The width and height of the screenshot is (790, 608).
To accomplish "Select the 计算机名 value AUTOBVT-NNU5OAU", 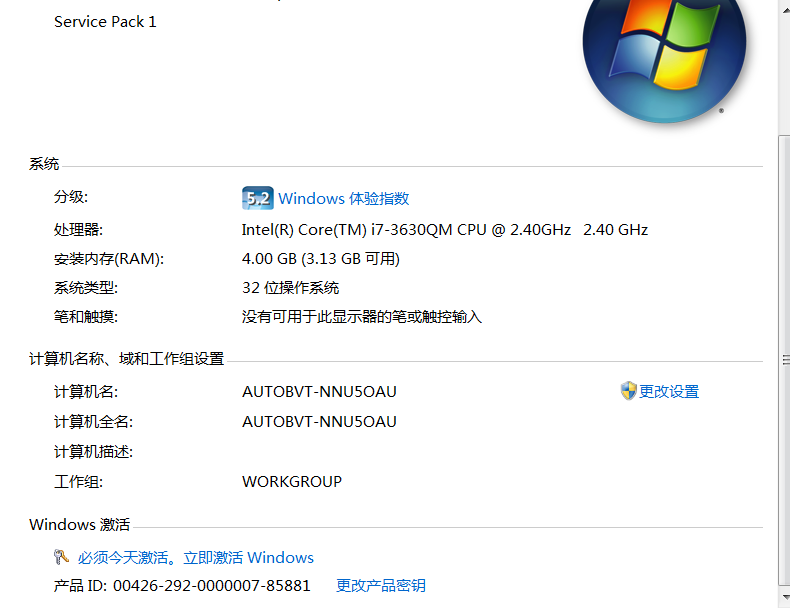I will [319, 391].
